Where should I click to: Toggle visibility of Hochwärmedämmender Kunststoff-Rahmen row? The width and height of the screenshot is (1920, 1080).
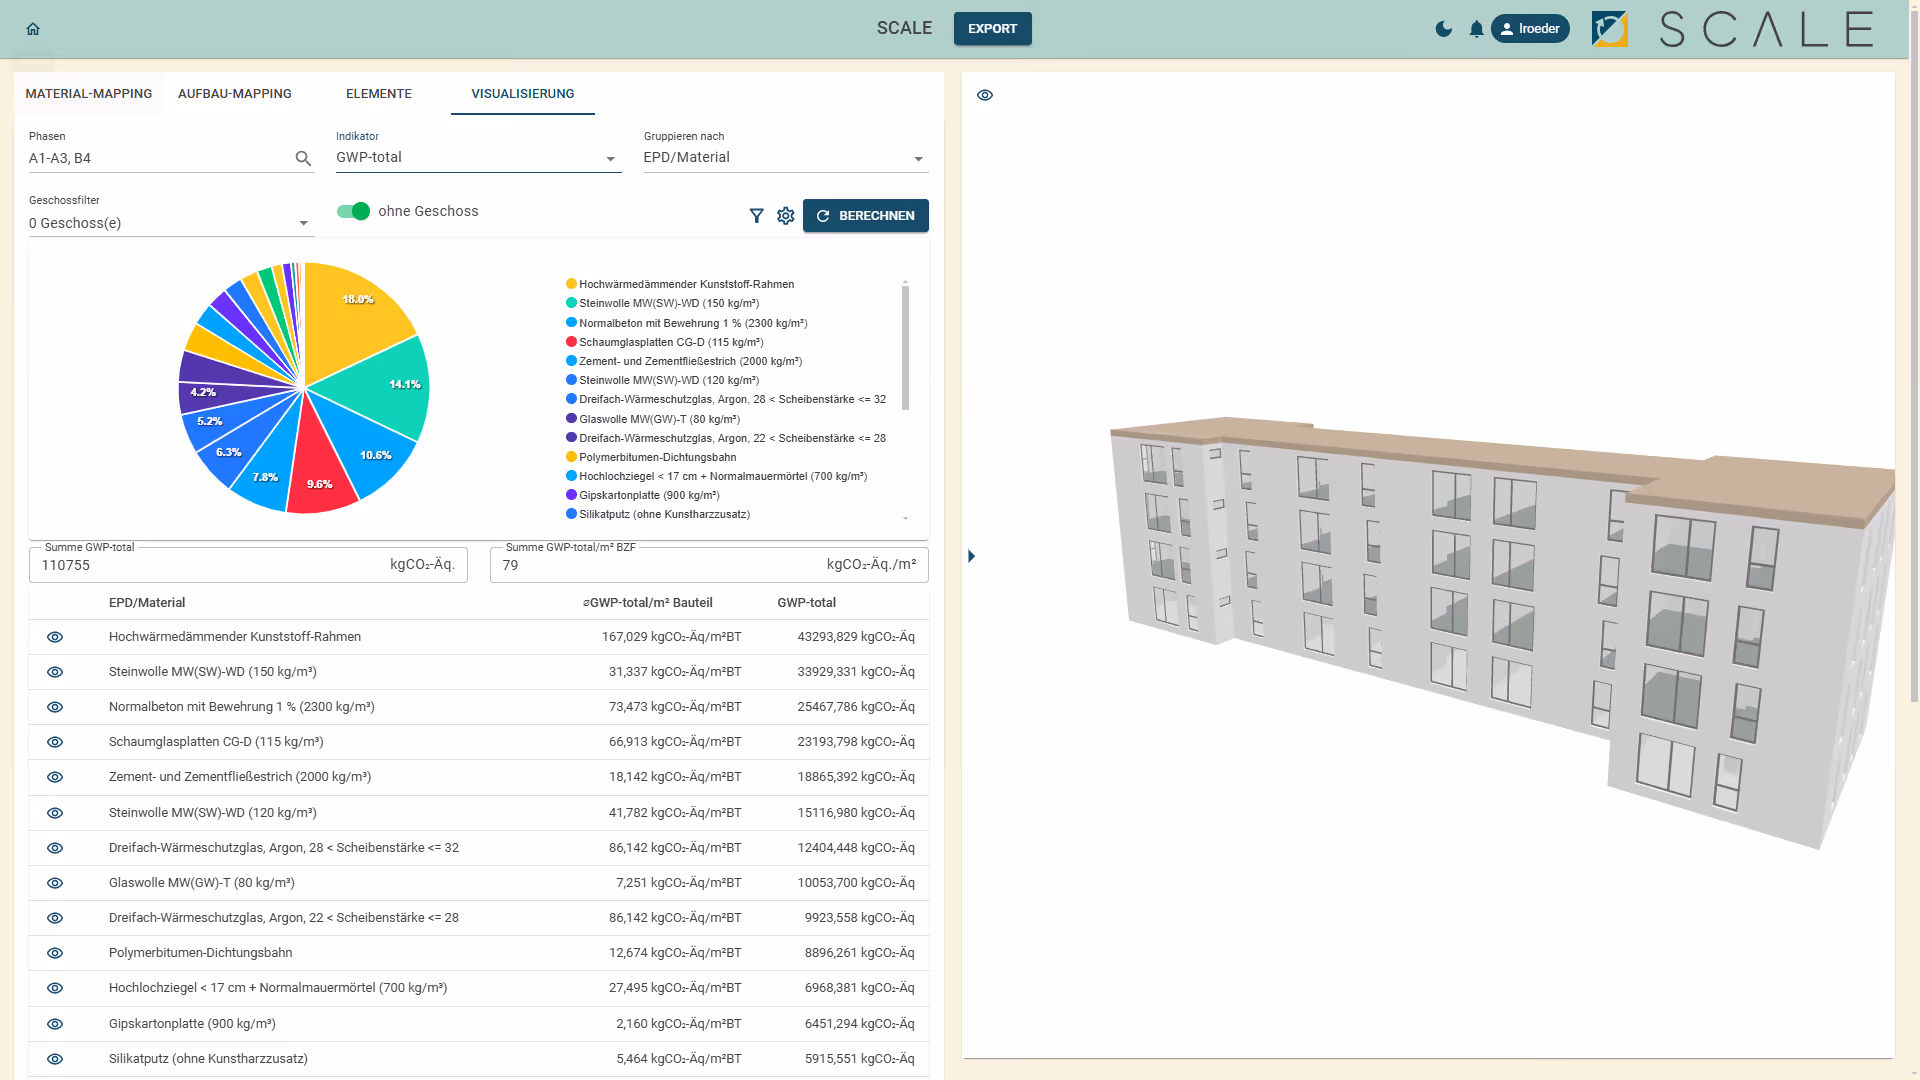coord(55,637)
